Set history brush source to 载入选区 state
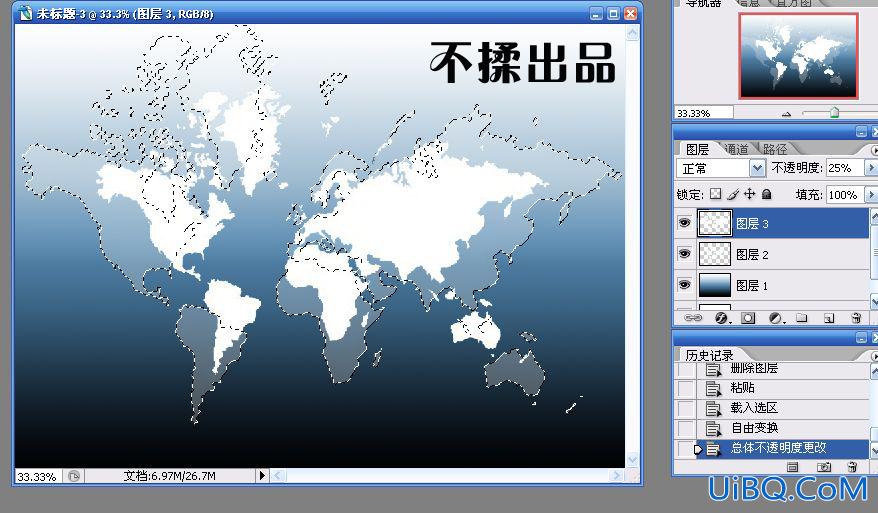 [x=686, y=408]
